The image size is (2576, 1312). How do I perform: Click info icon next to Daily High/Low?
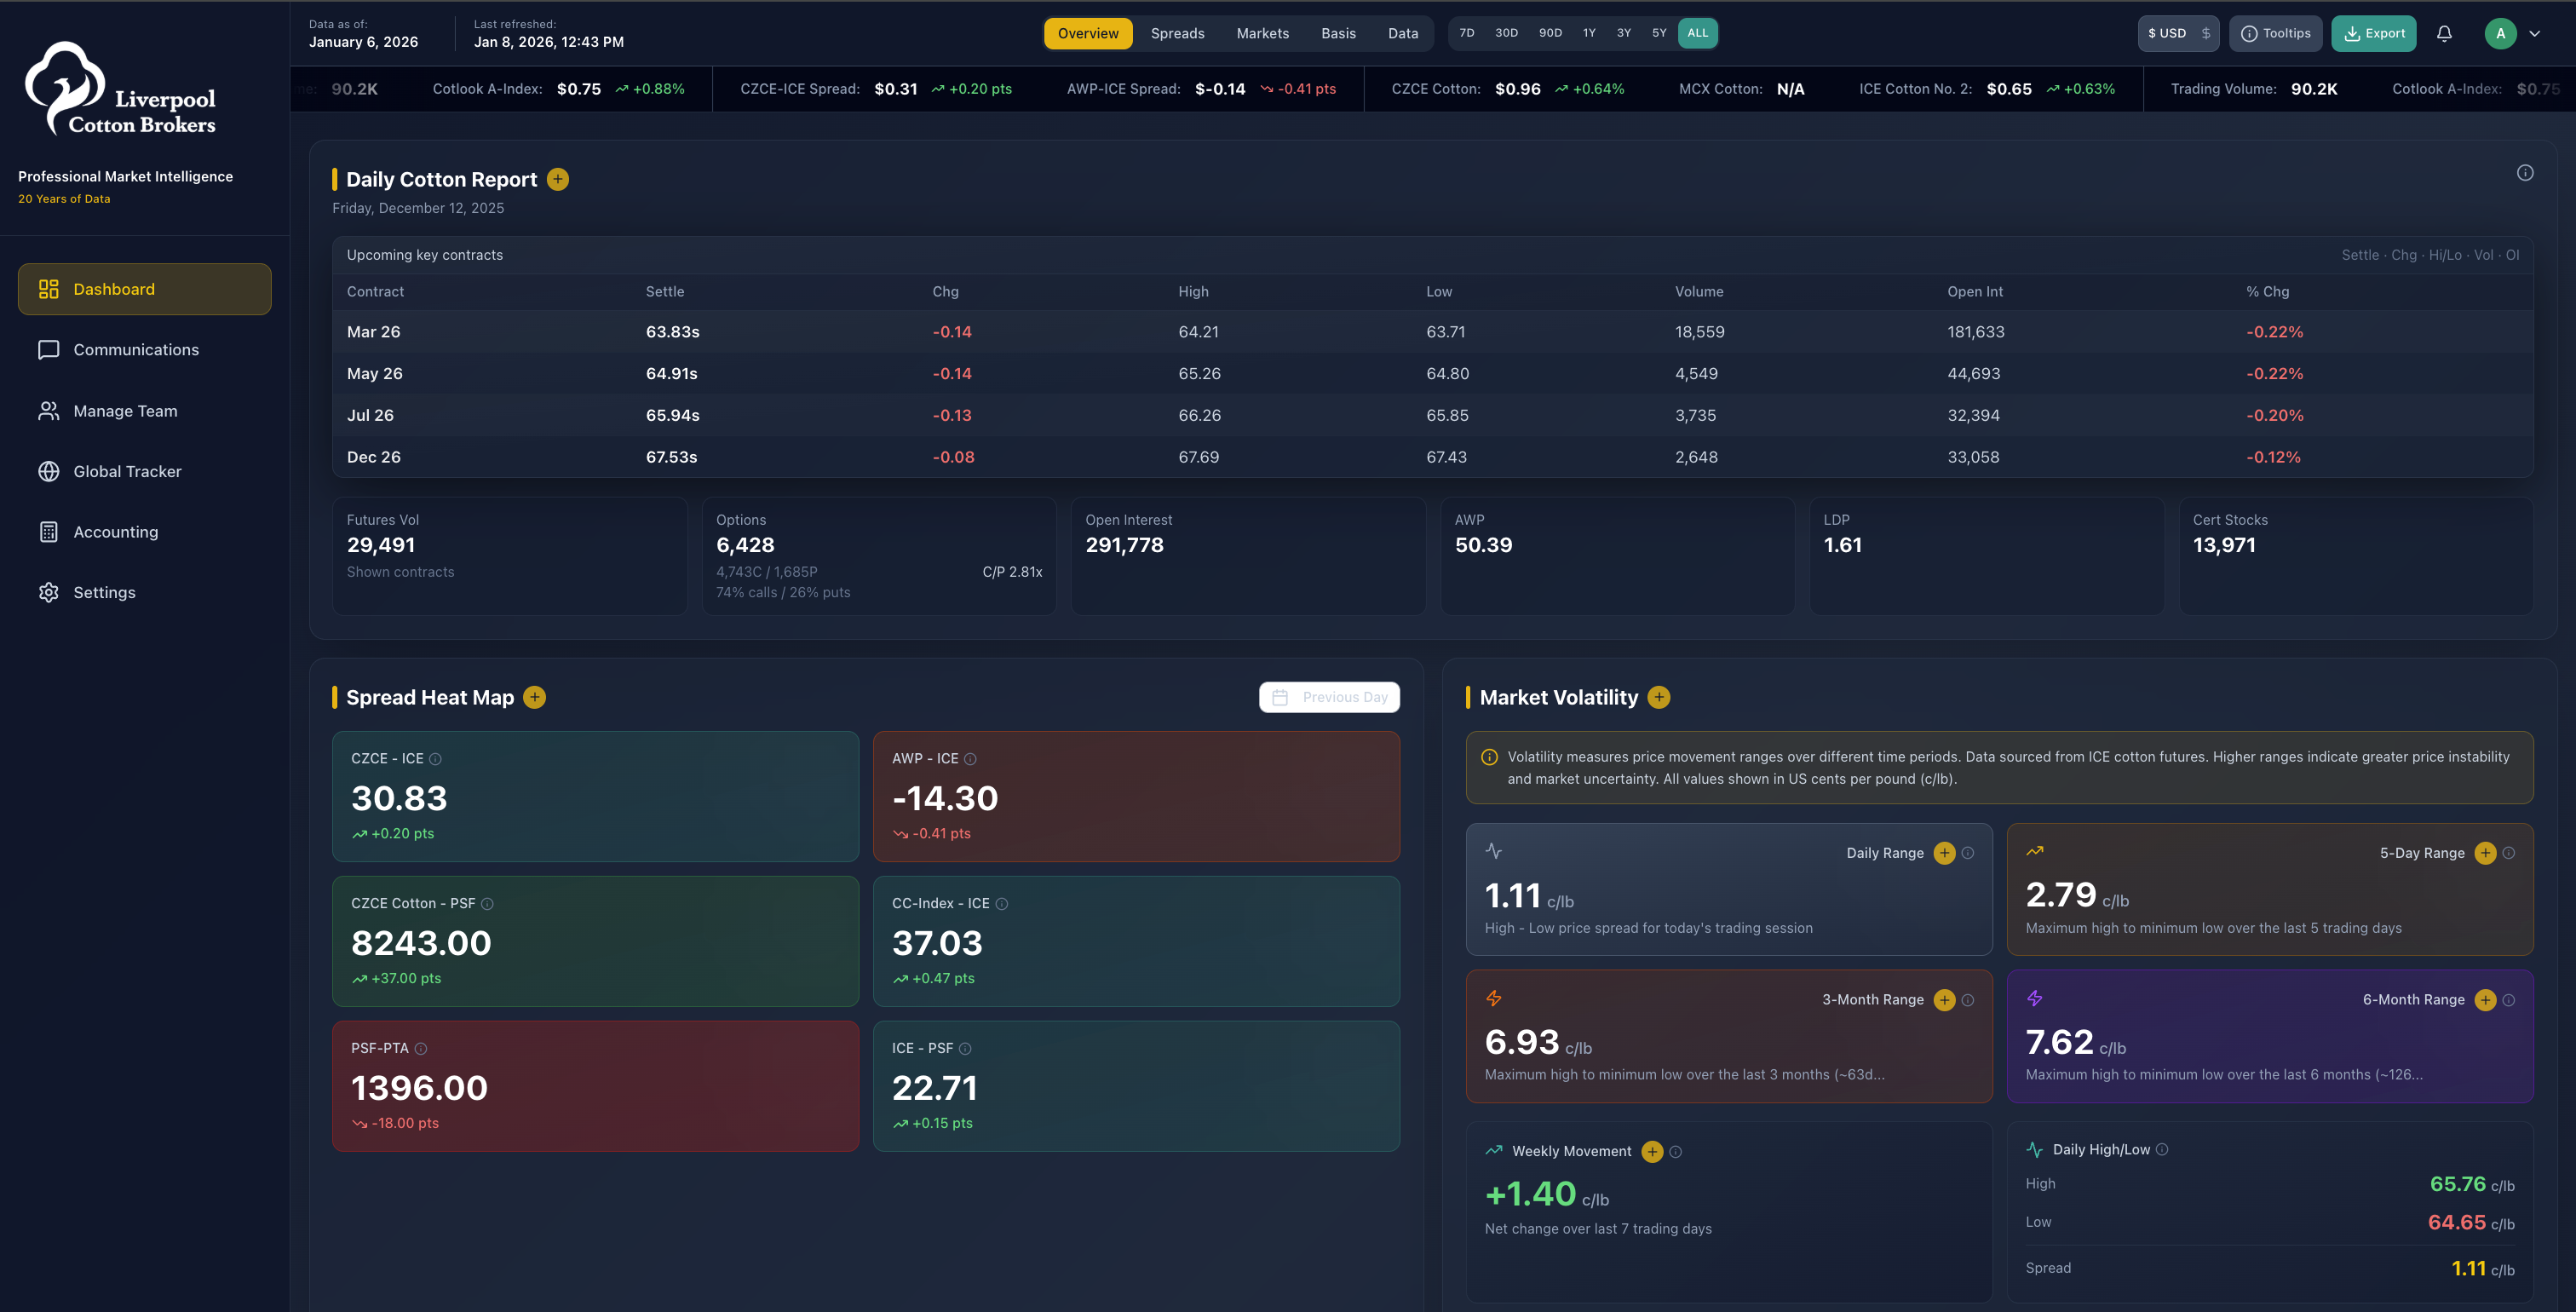point(2162,1149)
